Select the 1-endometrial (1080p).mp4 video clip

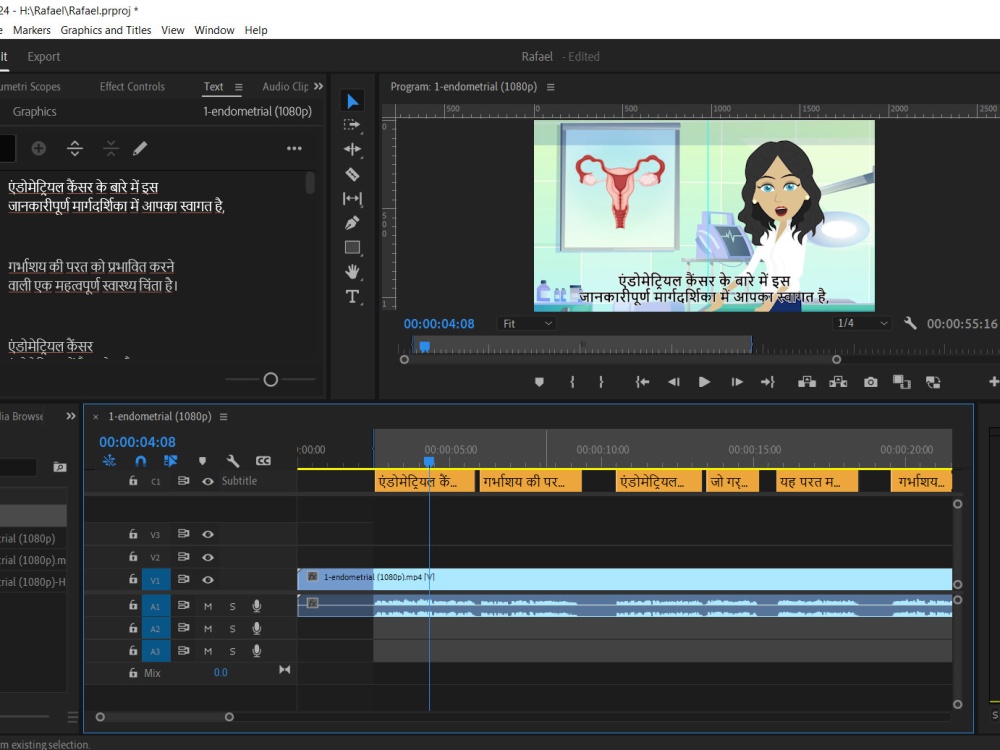click(624, 579)
